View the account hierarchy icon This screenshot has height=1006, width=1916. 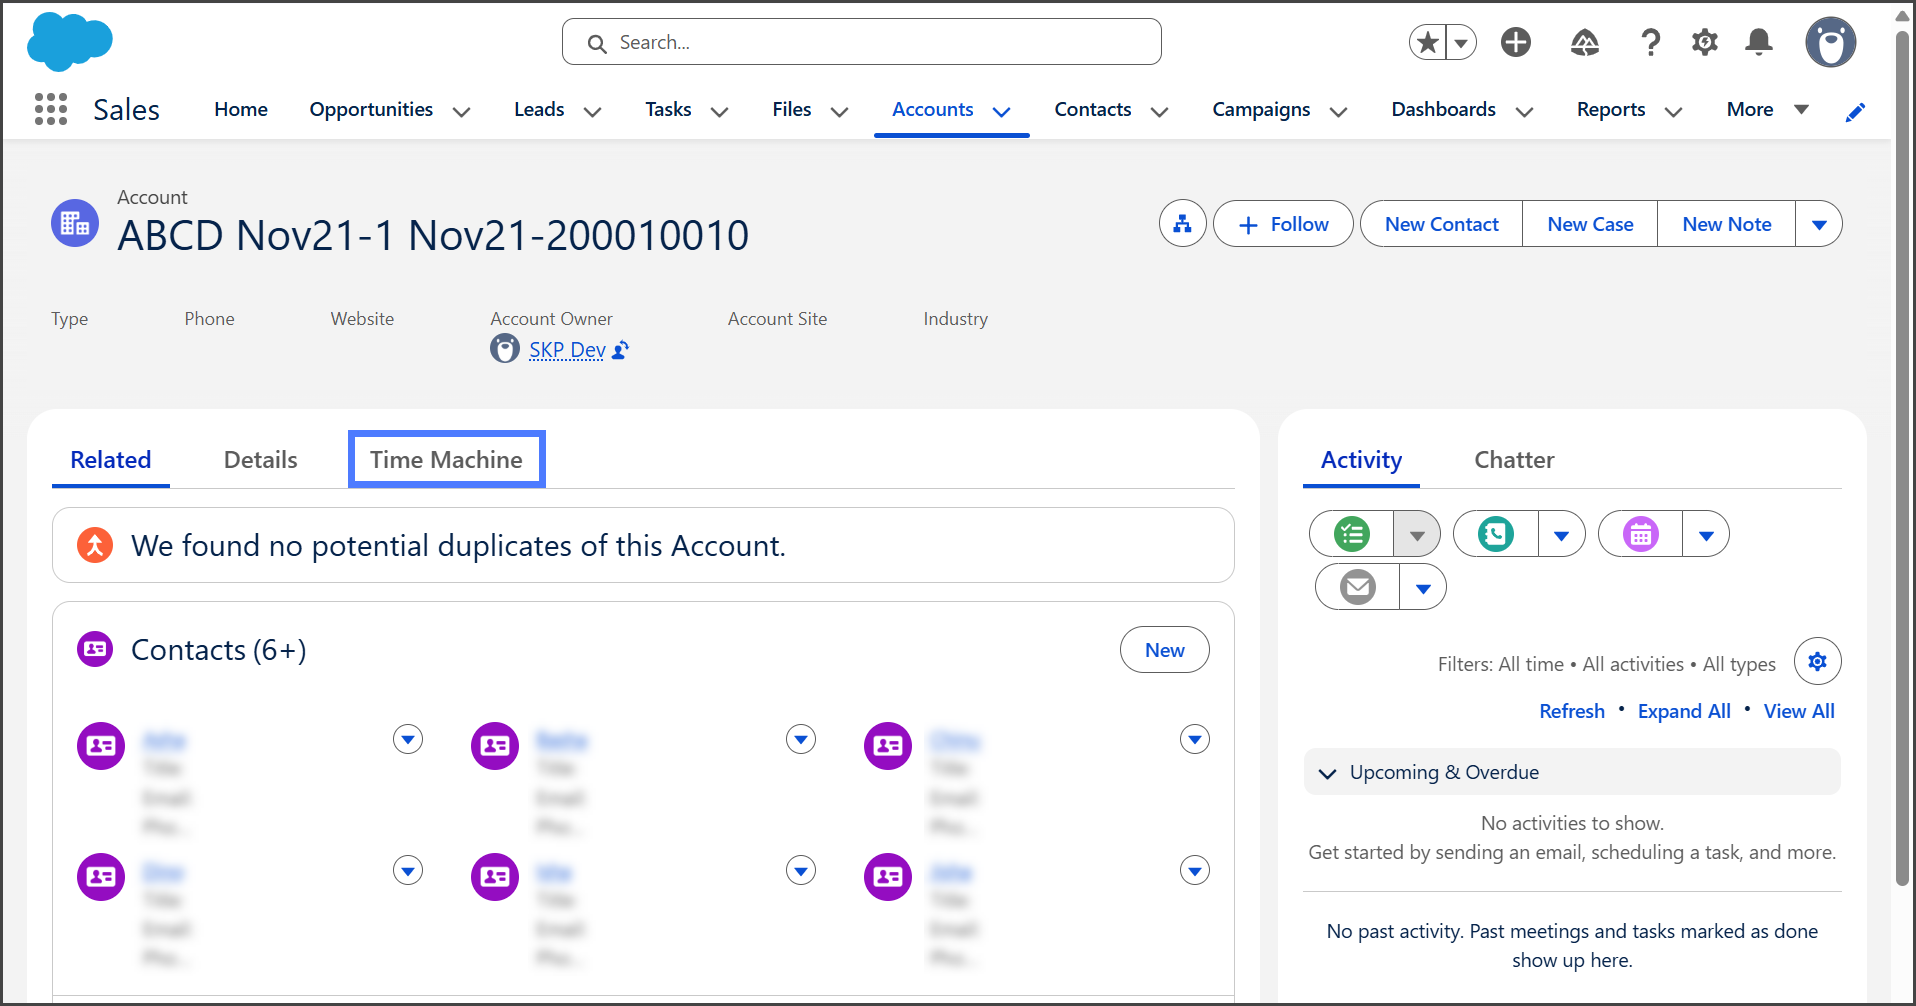pyautogui.click(x=1182, y=224)
